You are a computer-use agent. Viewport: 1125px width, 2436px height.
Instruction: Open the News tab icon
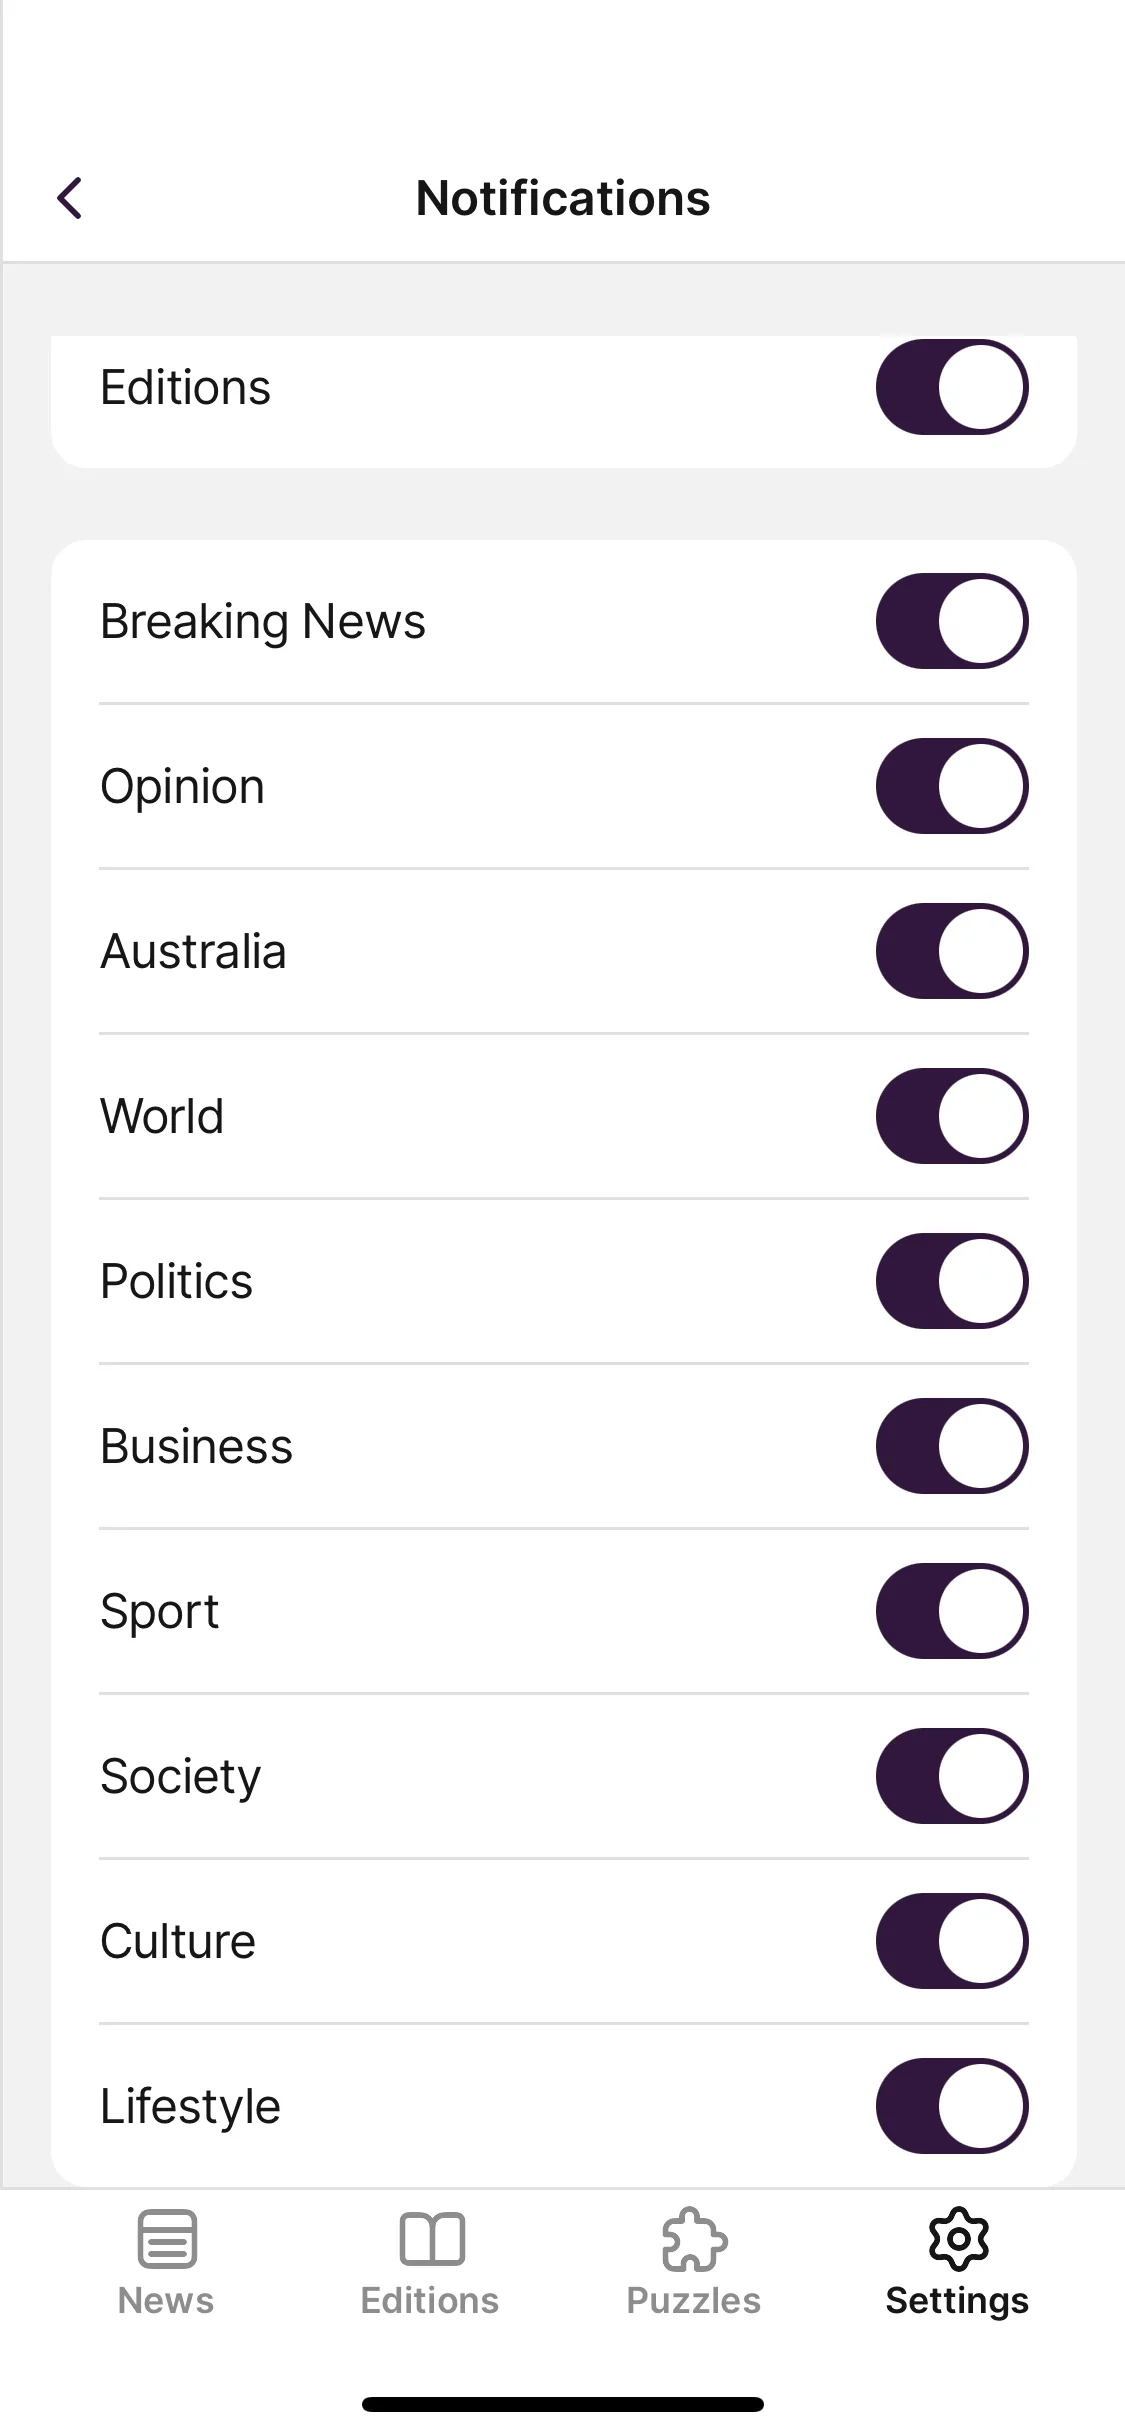point(167,2238)
